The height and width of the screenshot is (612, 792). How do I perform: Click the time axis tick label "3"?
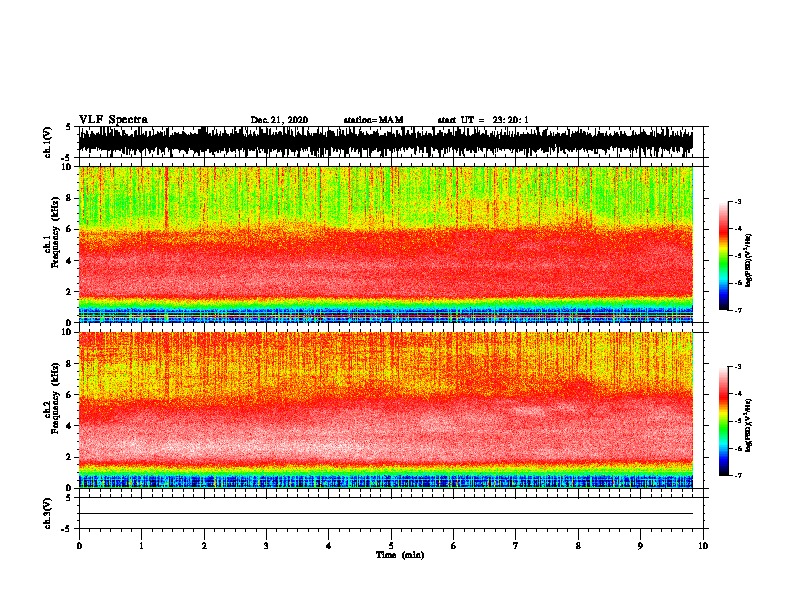(266, 546)
